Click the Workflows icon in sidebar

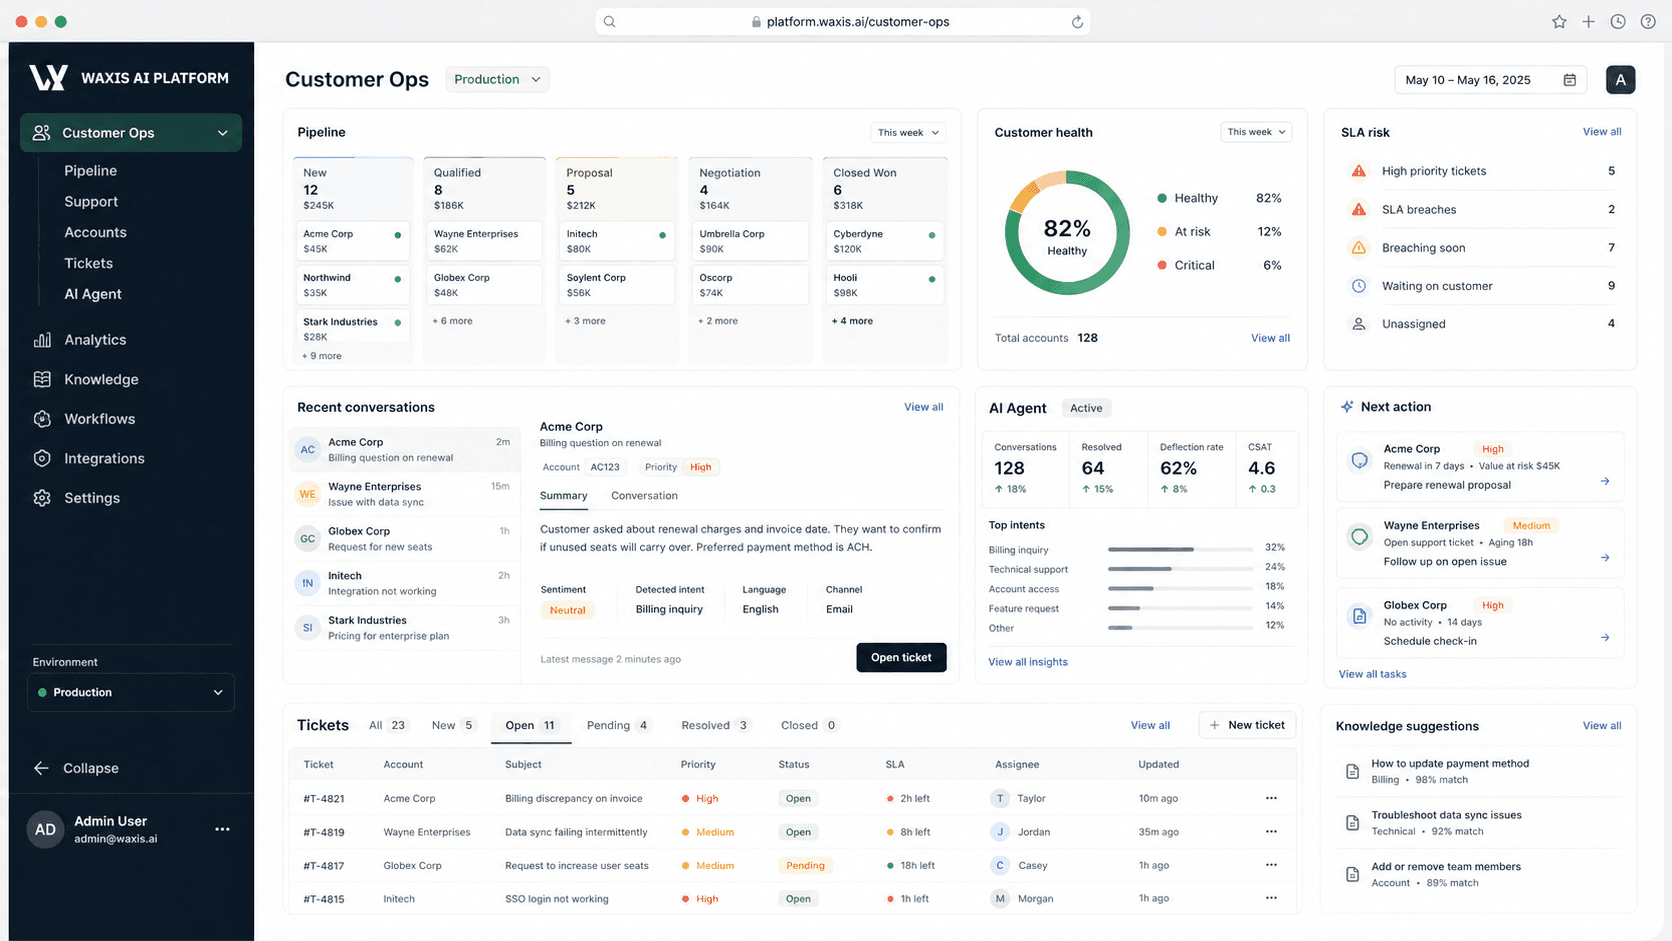[42, 419]
